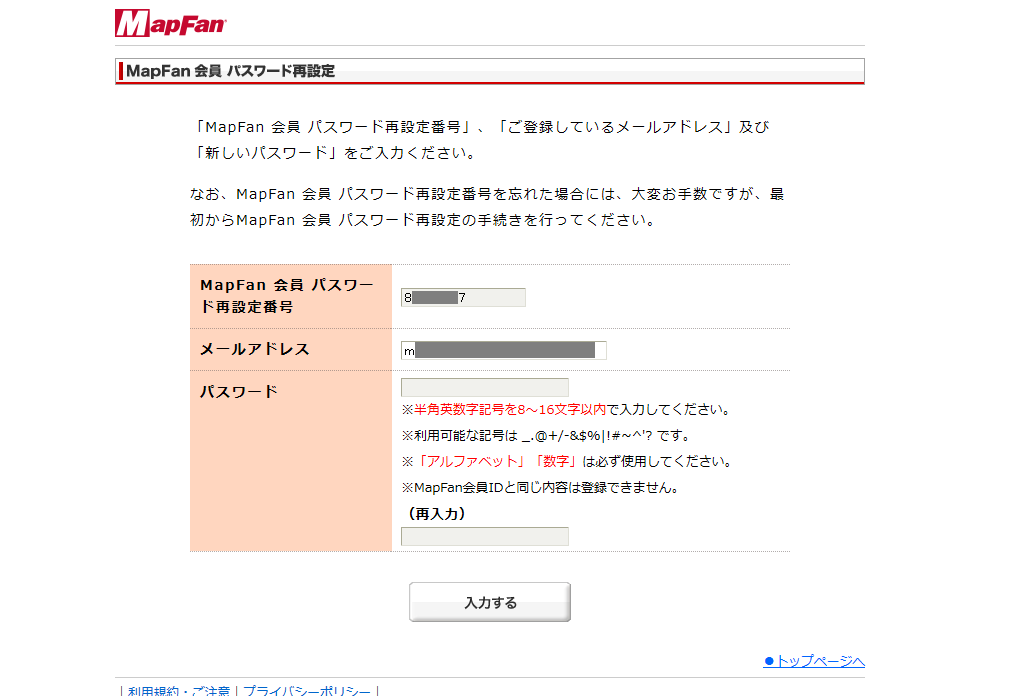This screenshot has height=696, width=1022.
Task: Click the (再入力) label
Action: click(x=436, y=514)
